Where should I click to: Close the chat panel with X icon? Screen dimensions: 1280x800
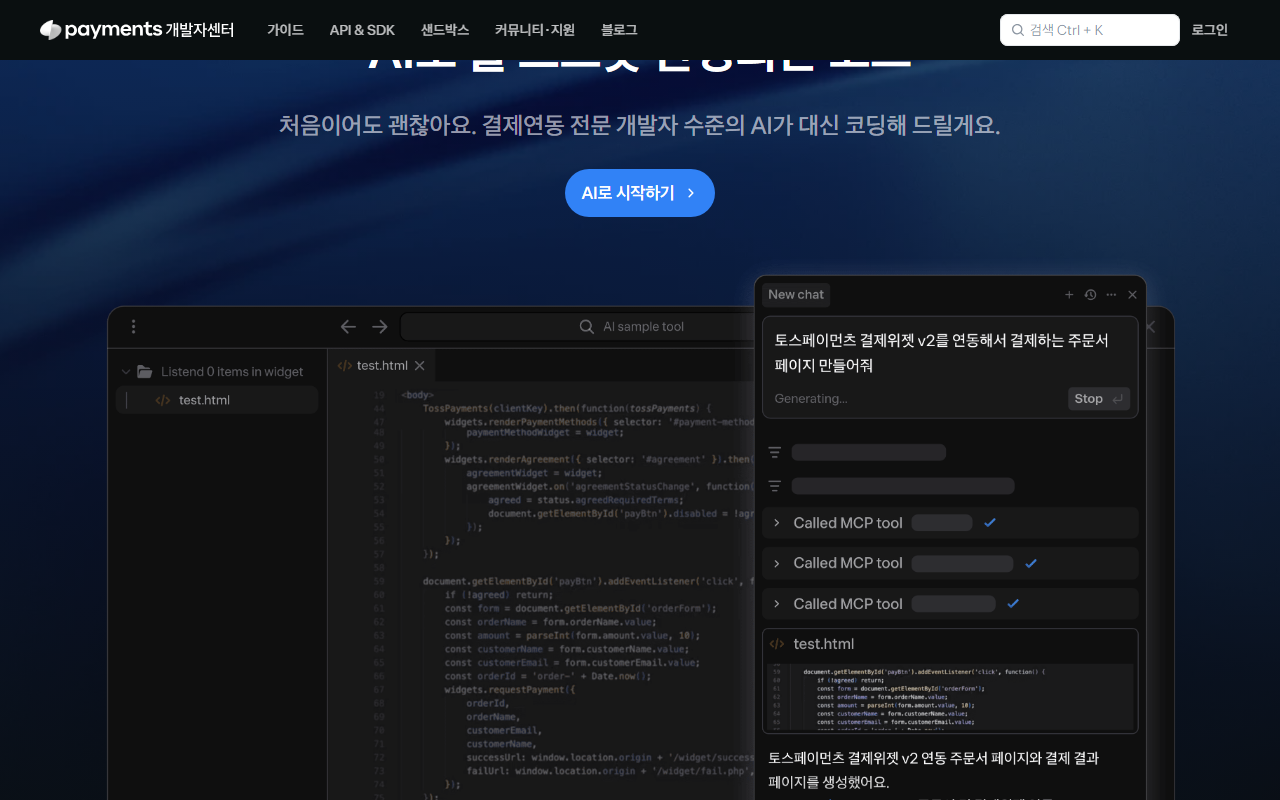1132,295
